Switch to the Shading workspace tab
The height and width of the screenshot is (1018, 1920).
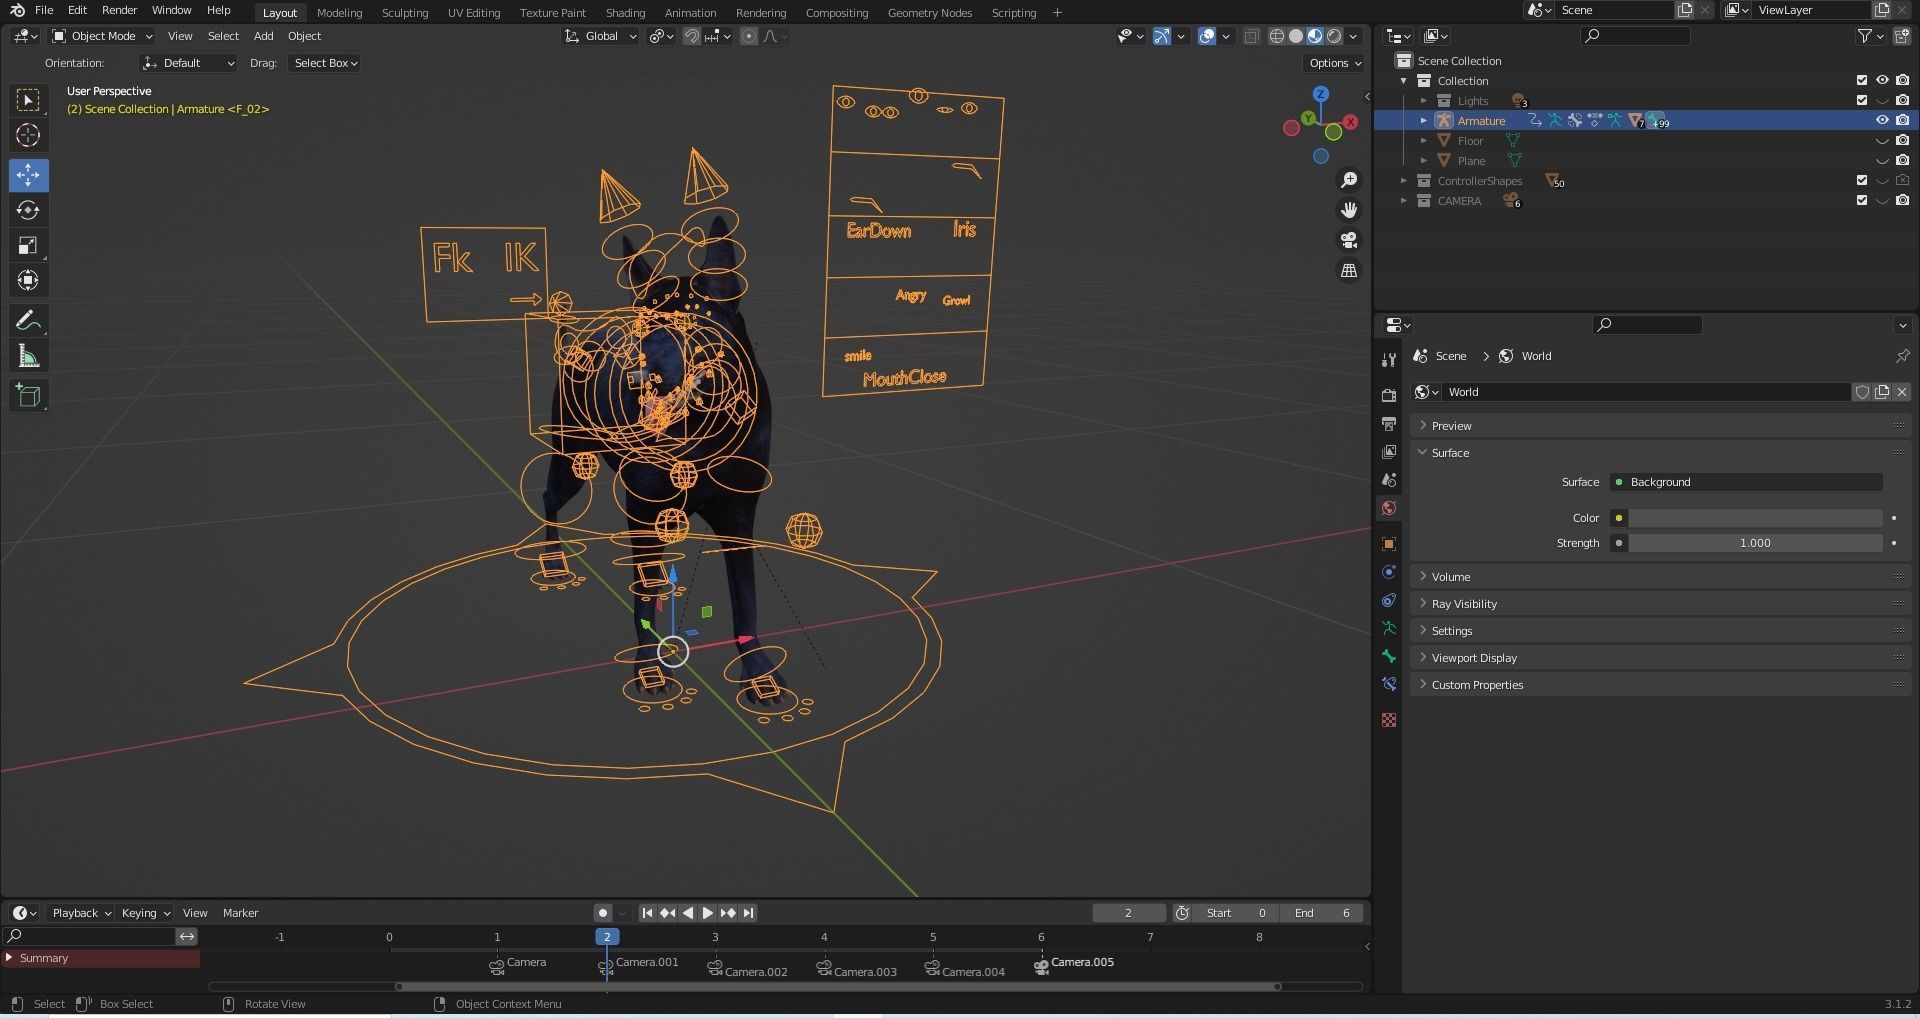[x=625, y=13]
